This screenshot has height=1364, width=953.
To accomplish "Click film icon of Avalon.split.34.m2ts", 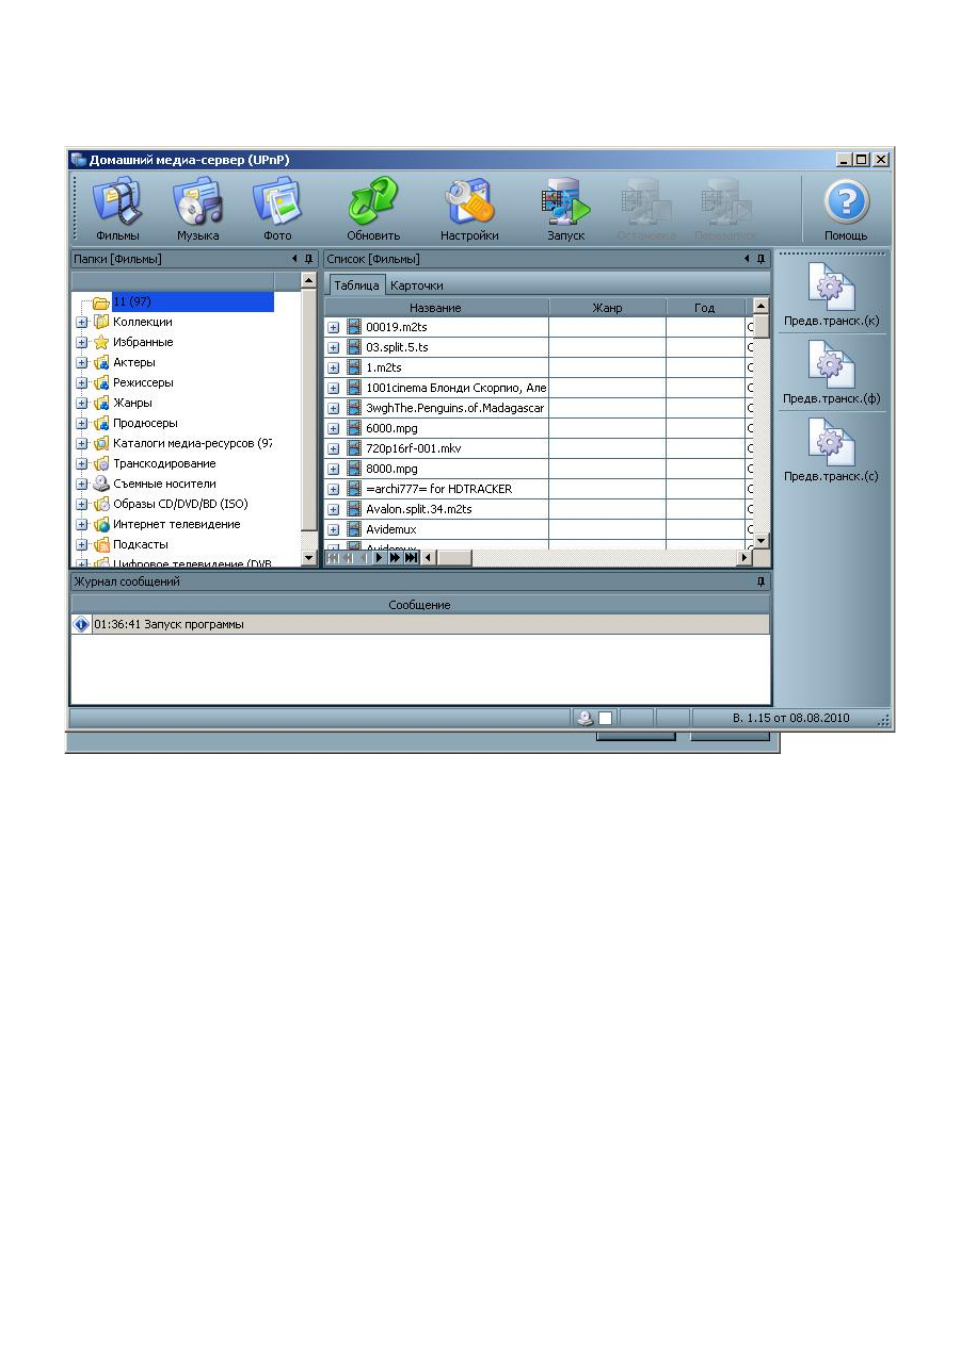I will point(354,509).
